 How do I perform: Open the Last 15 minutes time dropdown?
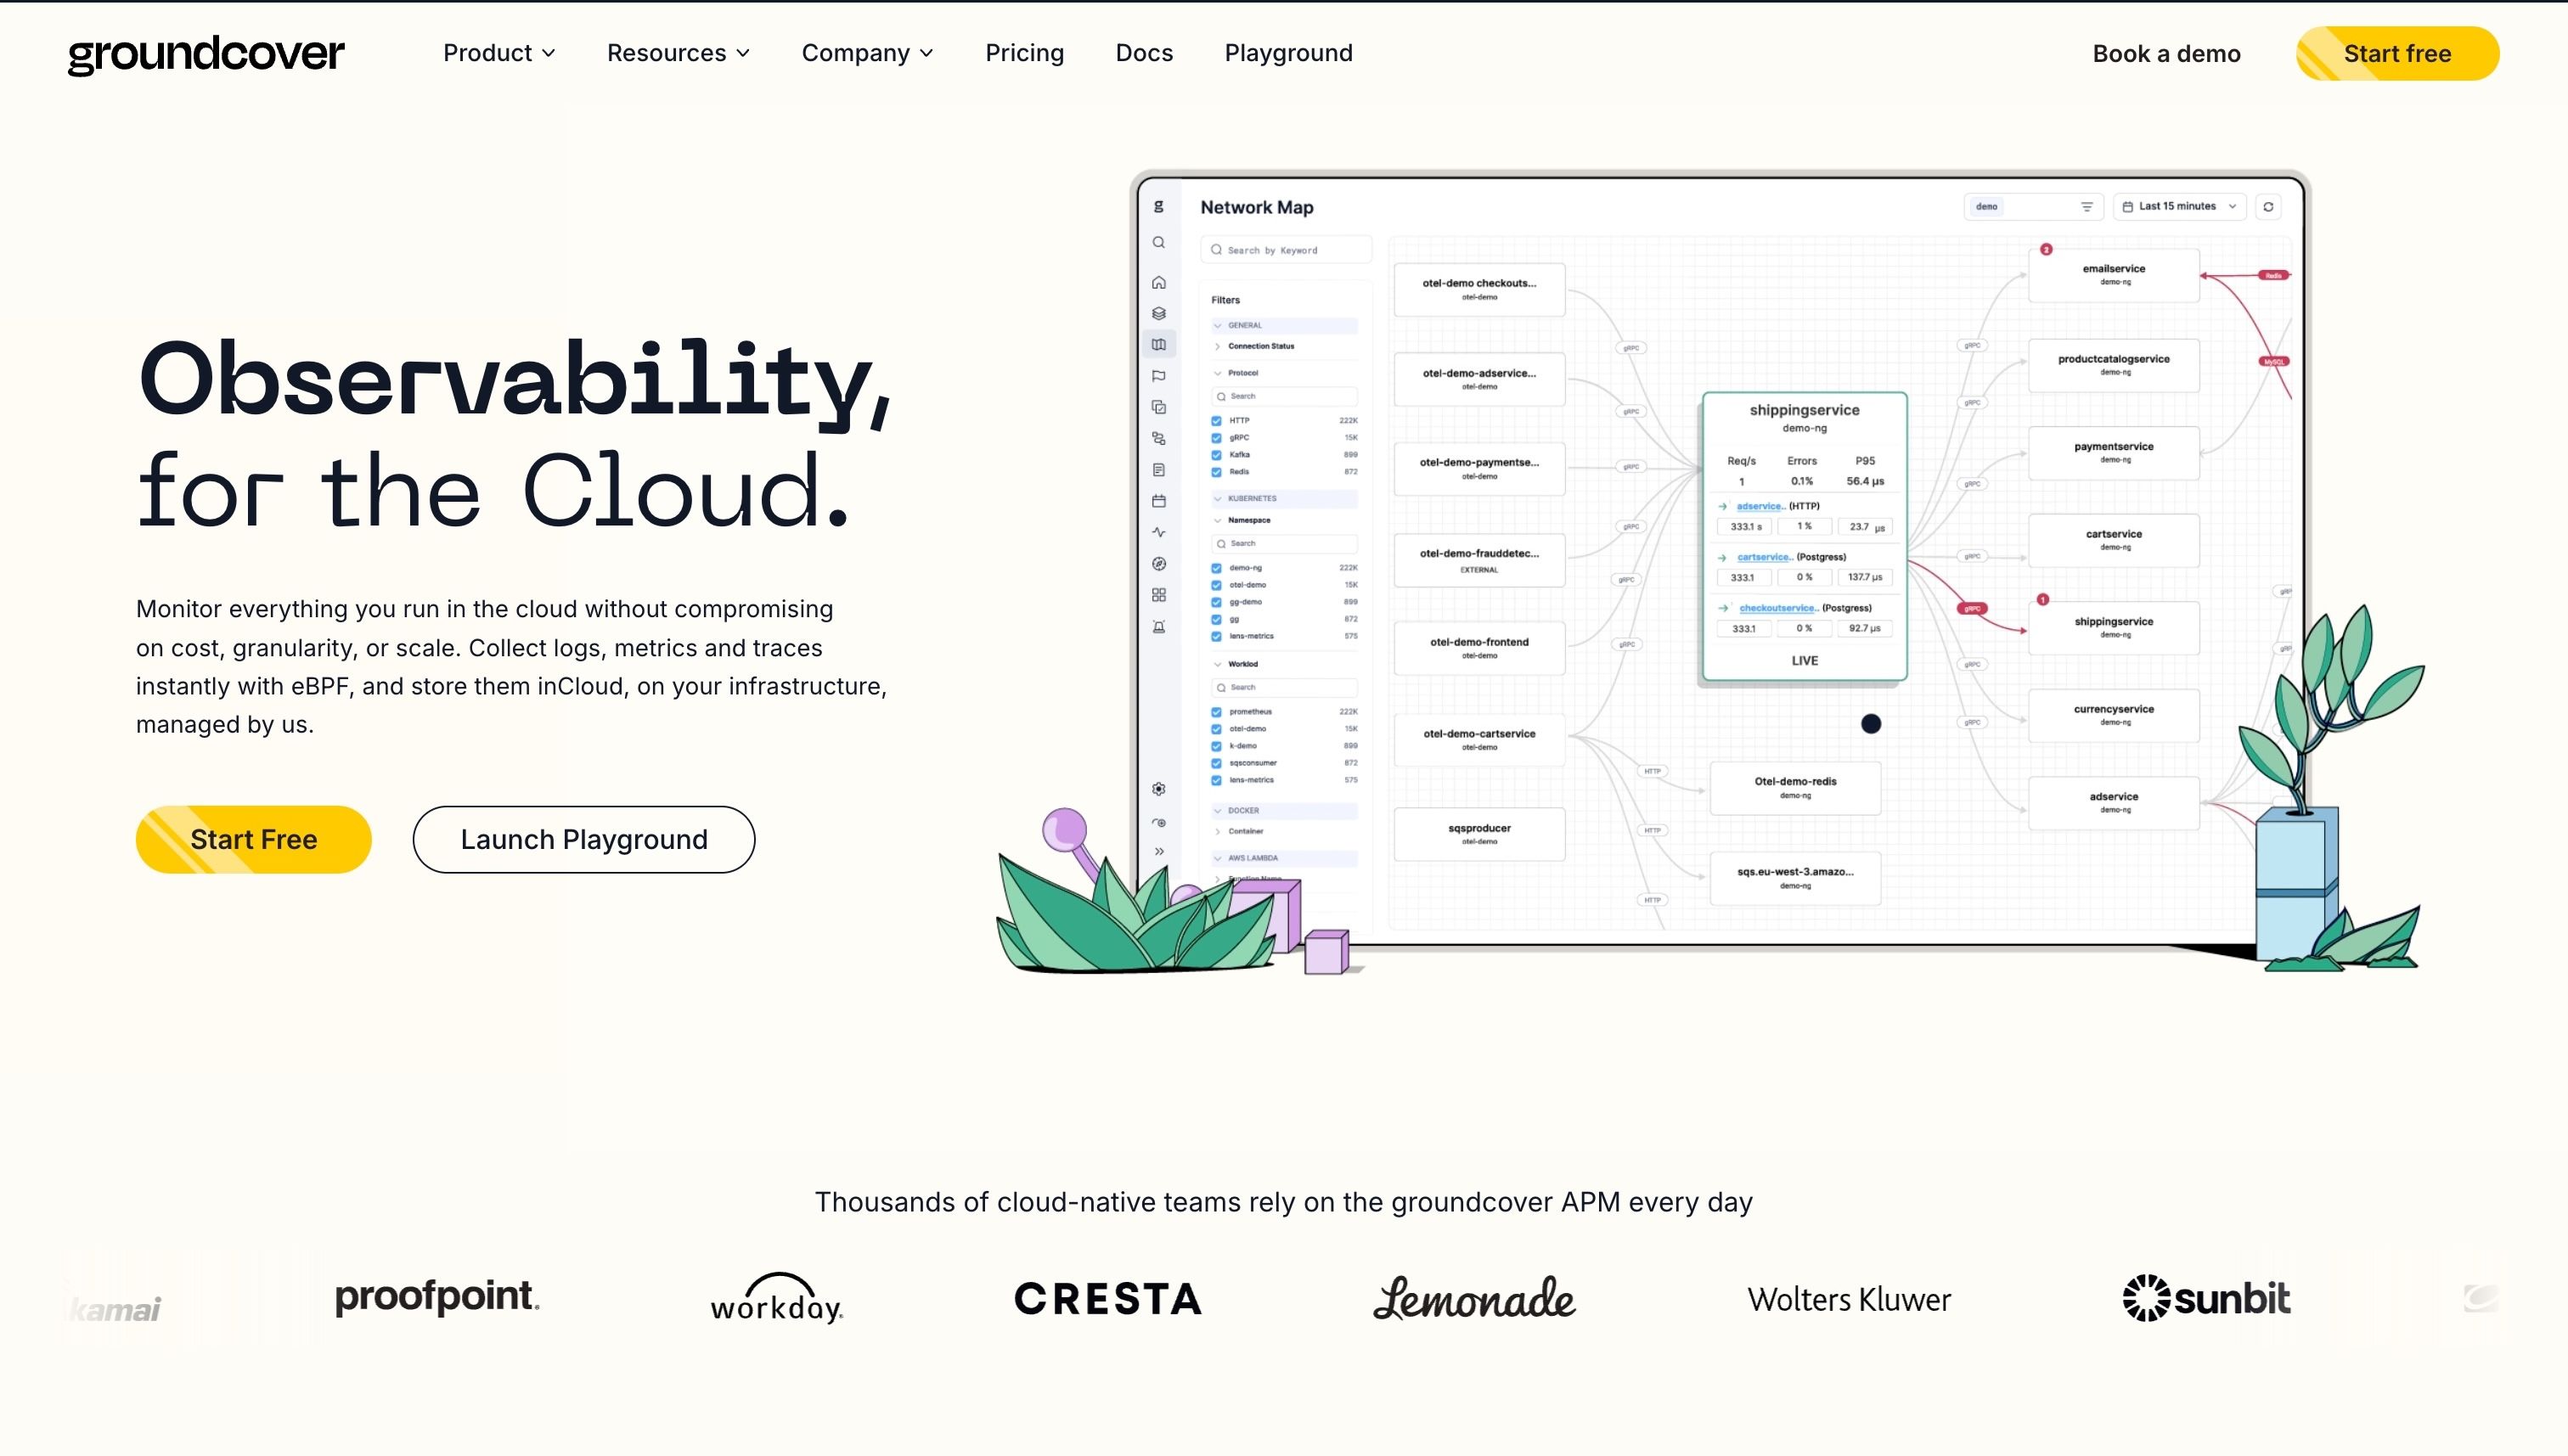(2180, 207)
